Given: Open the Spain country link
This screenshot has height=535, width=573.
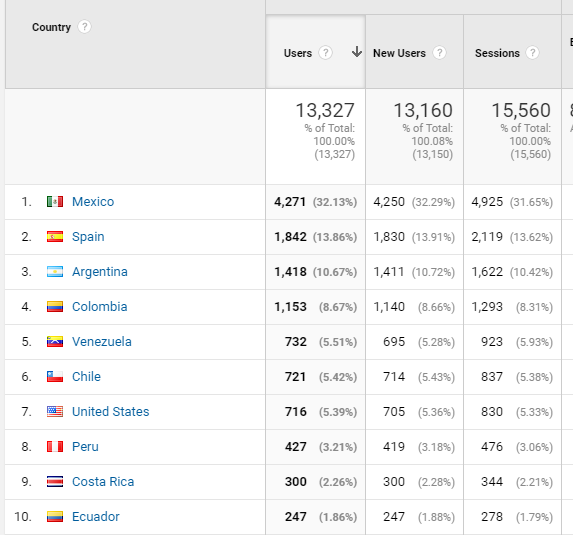Looking at the screenshot, I should (88, 236).
